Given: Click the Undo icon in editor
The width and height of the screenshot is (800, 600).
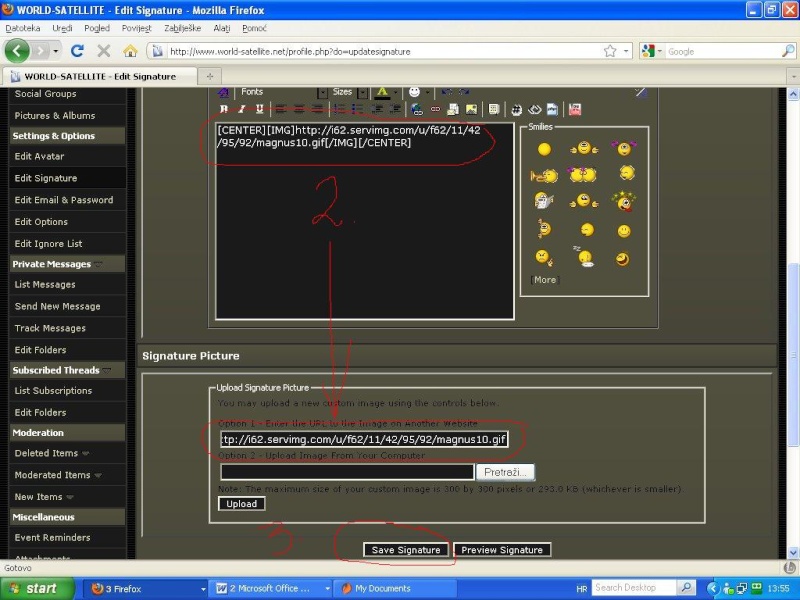Looking at the screenshot, I should (446, 92).
